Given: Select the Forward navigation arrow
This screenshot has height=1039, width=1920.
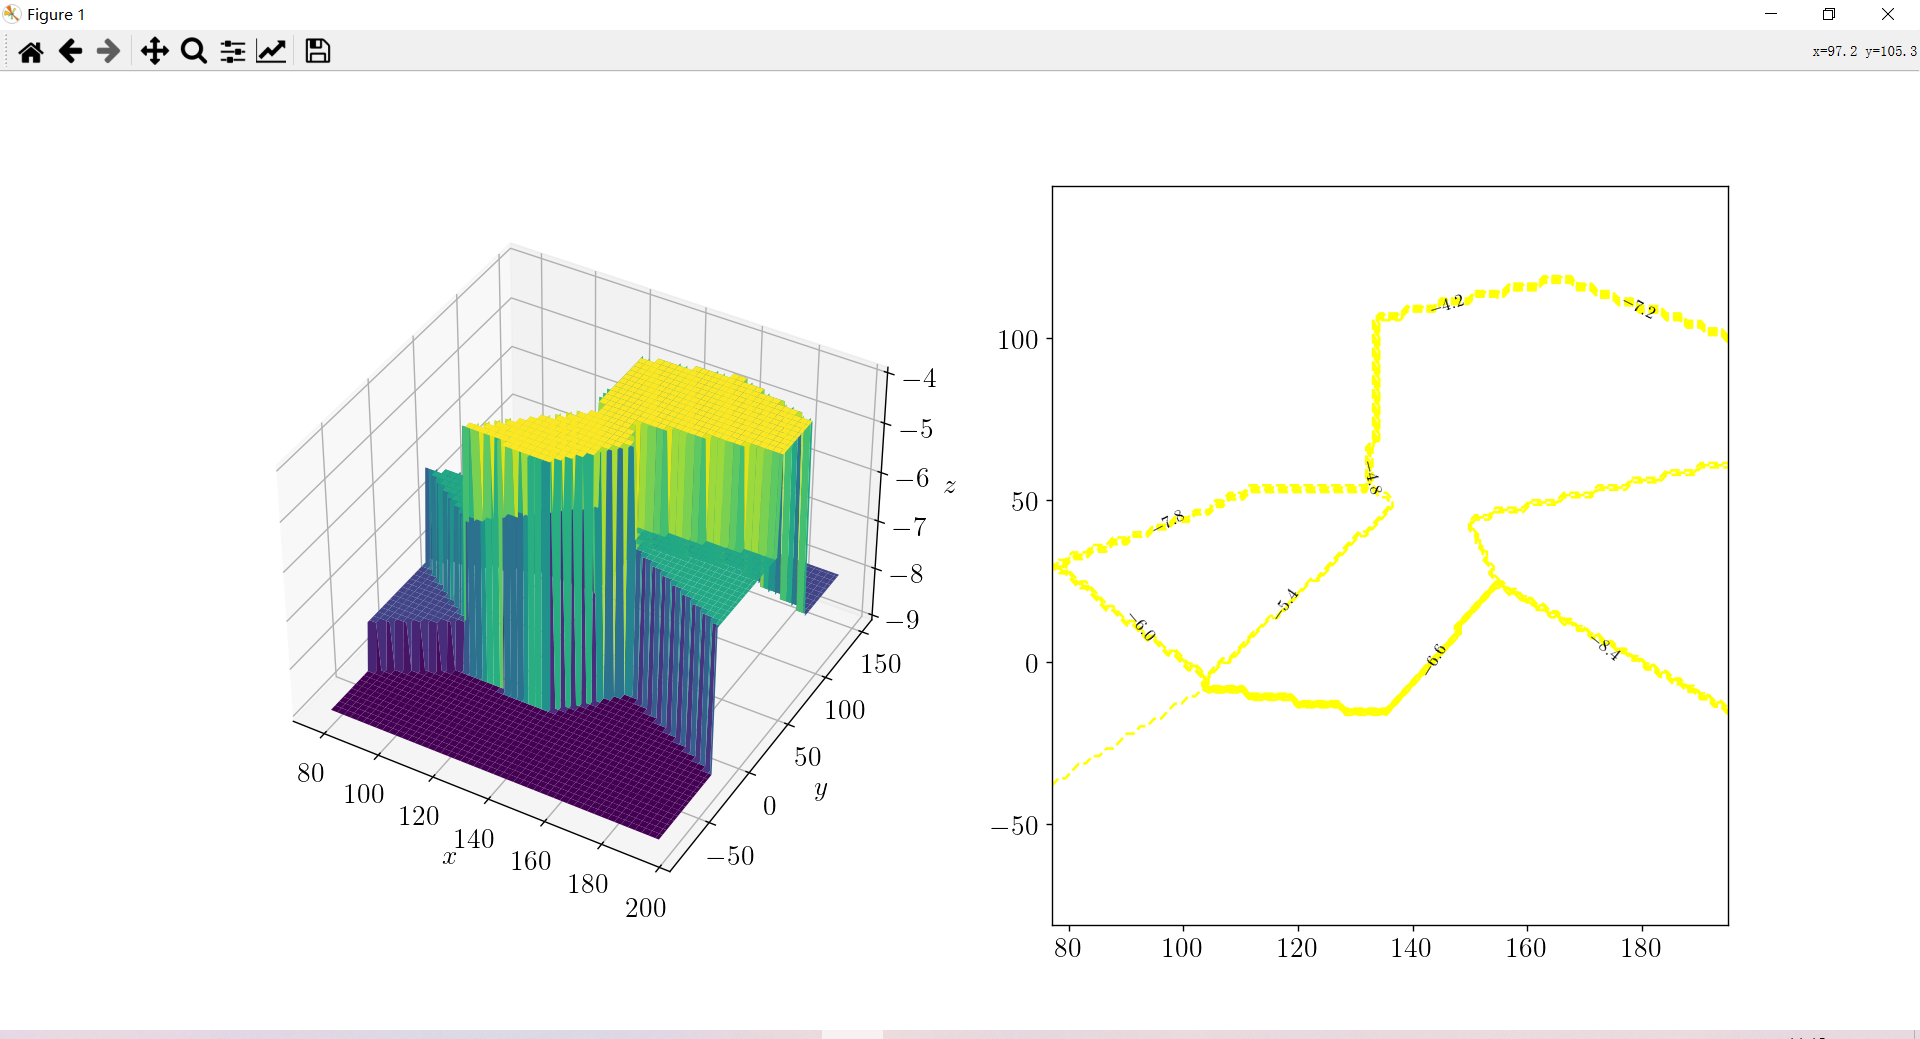Looking at the screenshot, I should click(x=107, y=51).
